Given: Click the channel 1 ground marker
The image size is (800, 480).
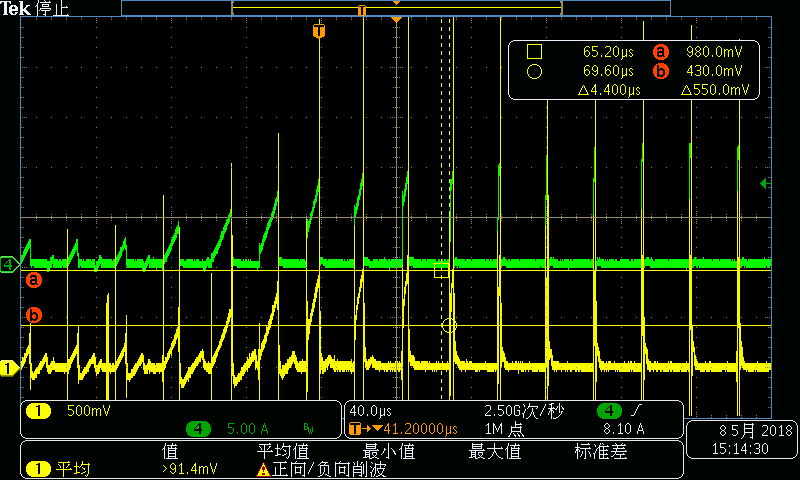Looking at the screenshot, I should (8, 368).
